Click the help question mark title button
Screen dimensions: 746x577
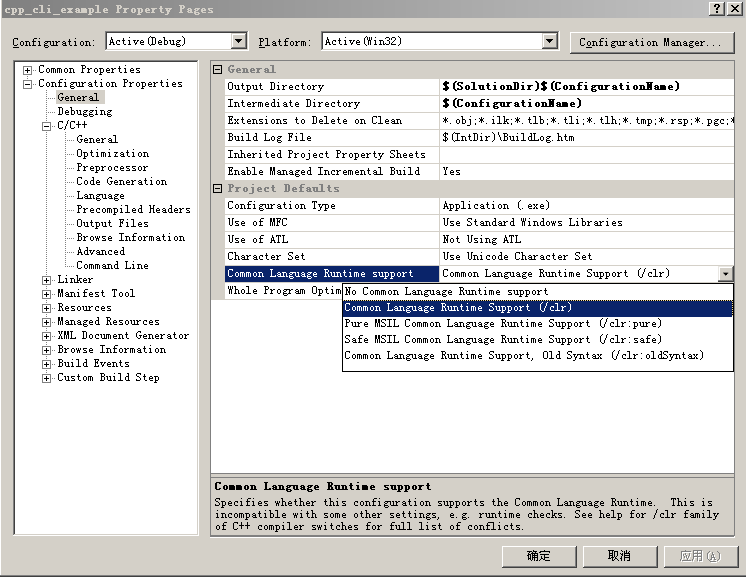point(716,9)
